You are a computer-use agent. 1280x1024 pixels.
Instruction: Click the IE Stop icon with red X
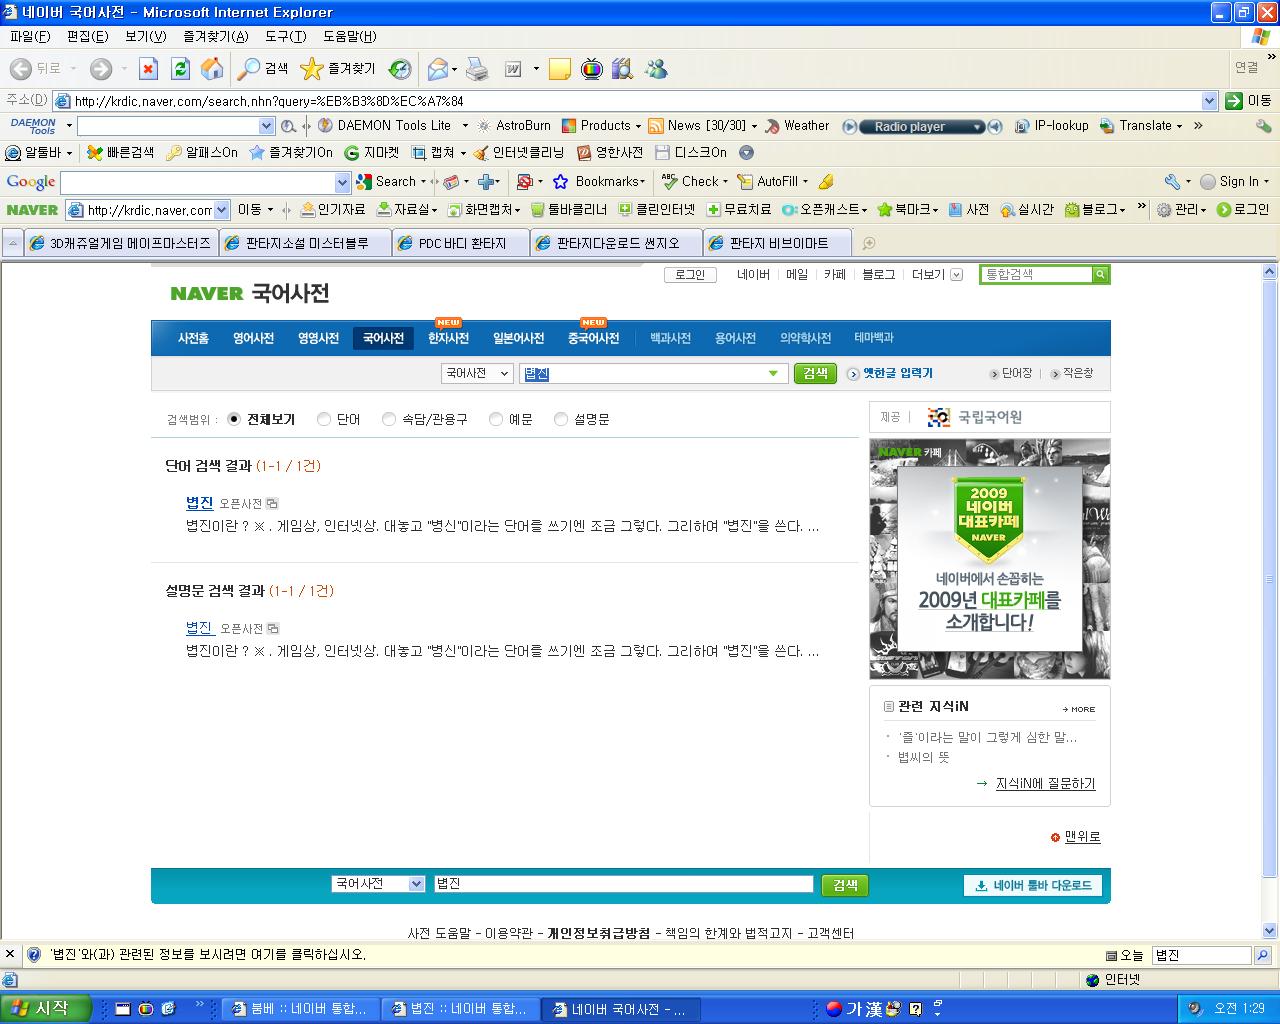pos(148,69)
